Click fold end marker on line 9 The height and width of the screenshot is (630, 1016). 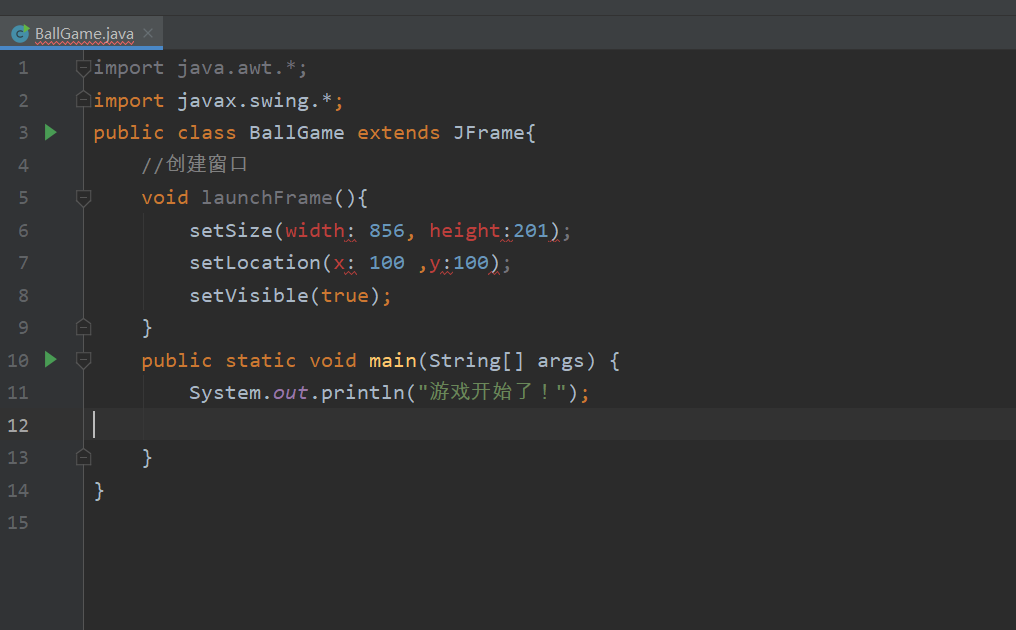(x=83, y=327)
